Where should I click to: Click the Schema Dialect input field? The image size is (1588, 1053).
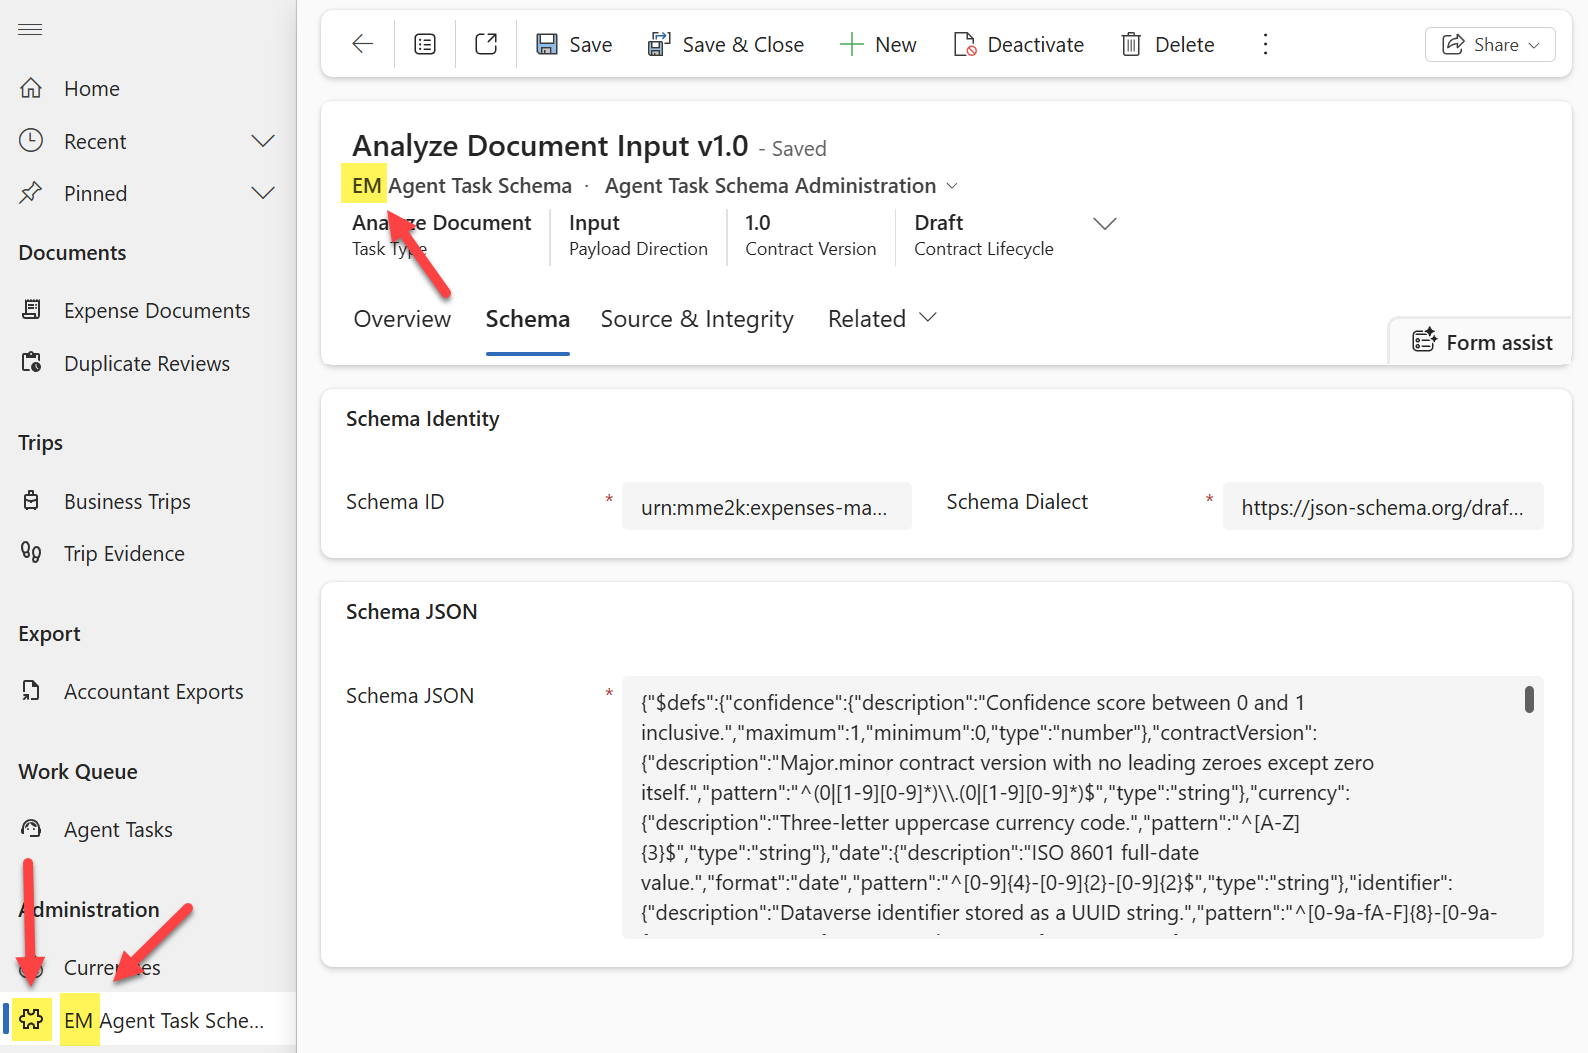1383,506
